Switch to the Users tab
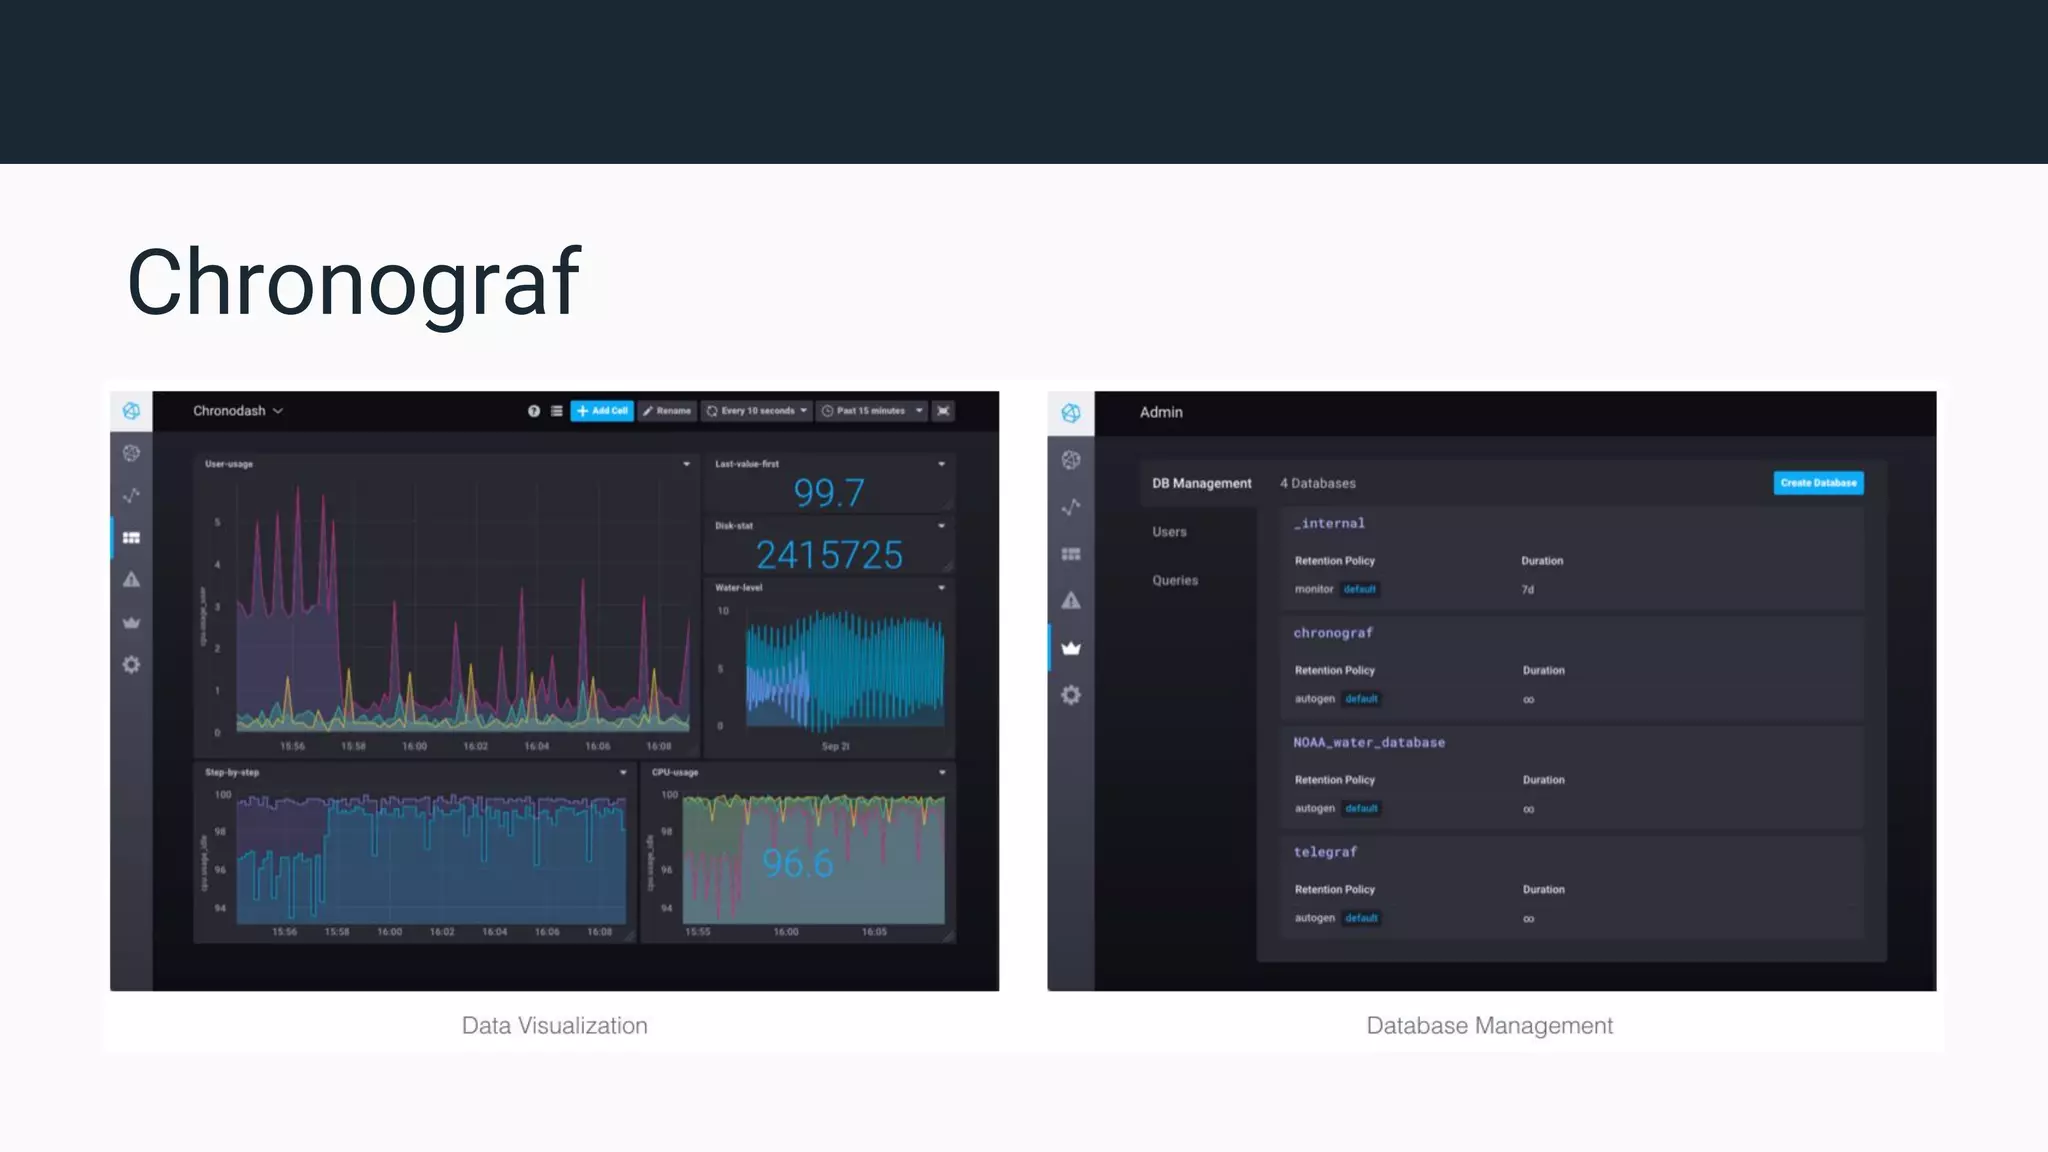This screenshot has height=1152, width=2048. [1169, 532]
